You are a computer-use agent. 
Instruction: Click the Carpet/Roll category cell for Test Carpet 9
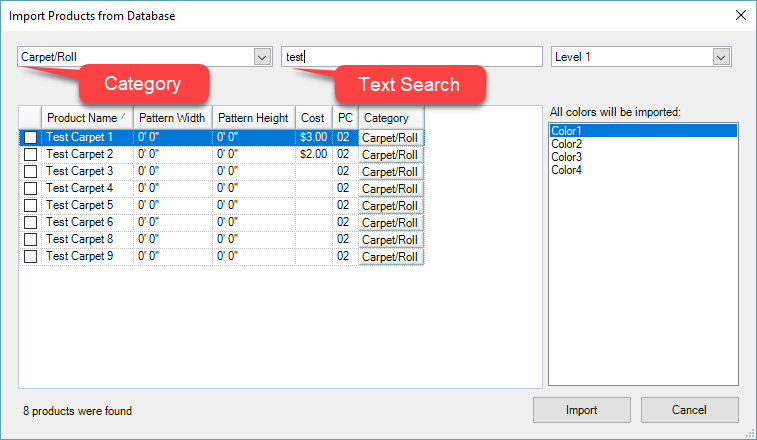click(x=391, y=256)
